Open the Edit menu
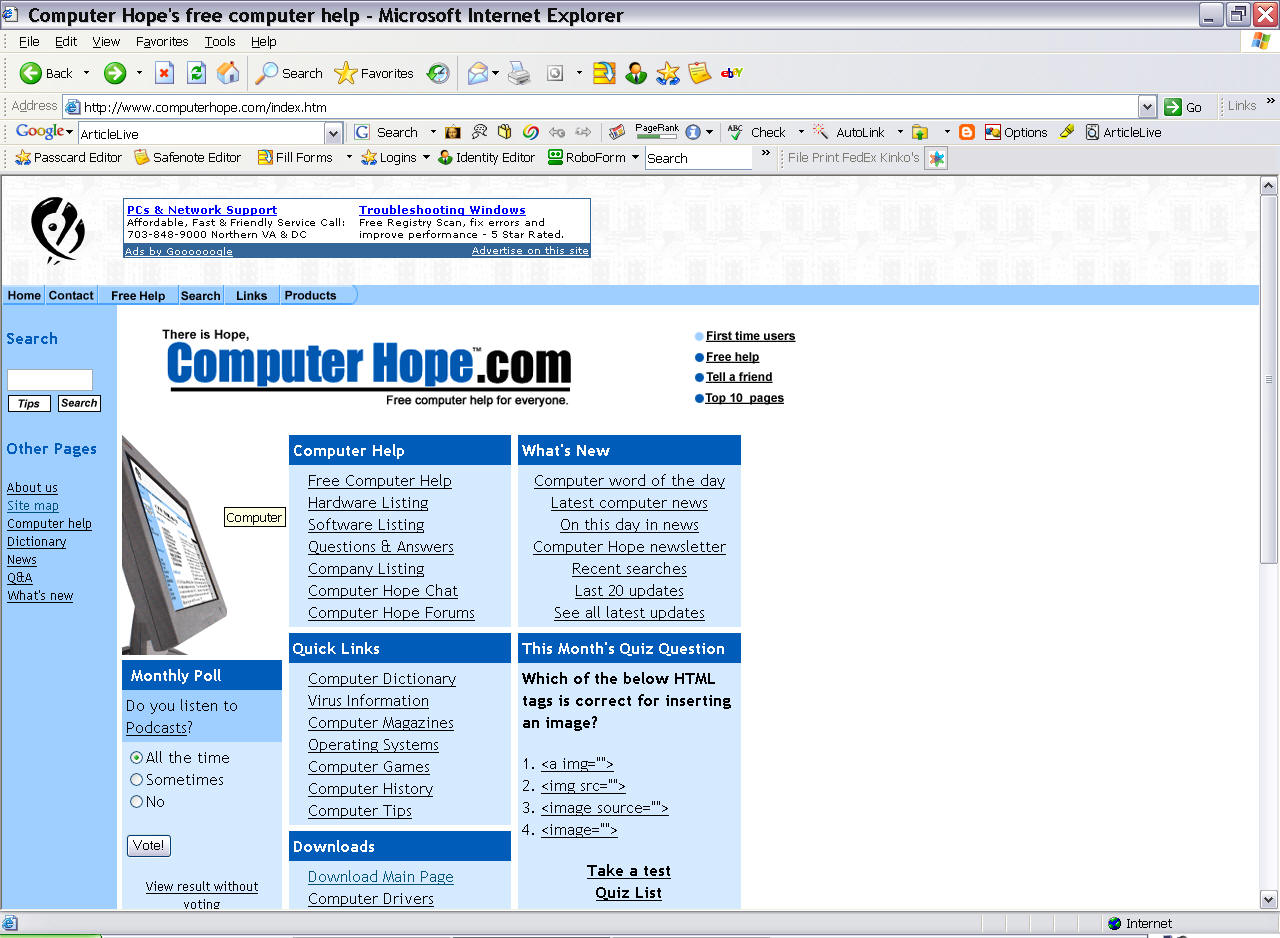 (x=66, y=42)
